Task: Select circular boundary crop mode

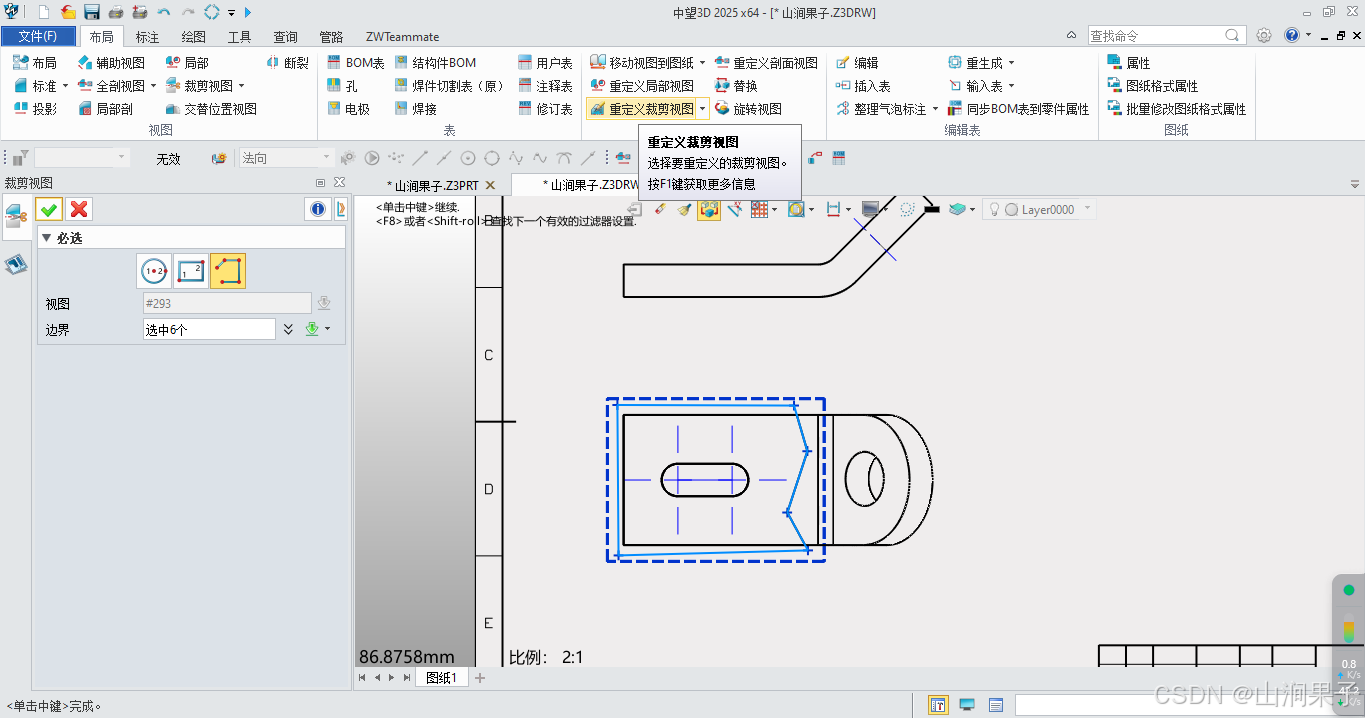Action: click(154, 271)
